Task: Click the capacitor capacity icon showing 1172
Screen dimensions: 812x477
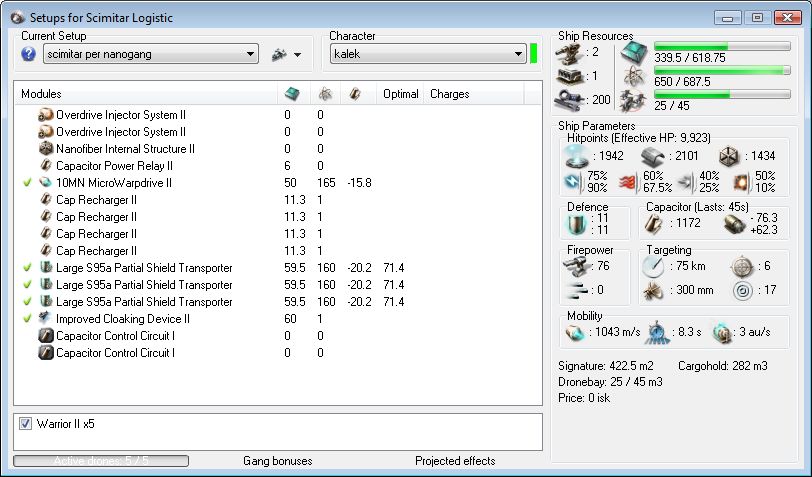Action: point(653,223)
